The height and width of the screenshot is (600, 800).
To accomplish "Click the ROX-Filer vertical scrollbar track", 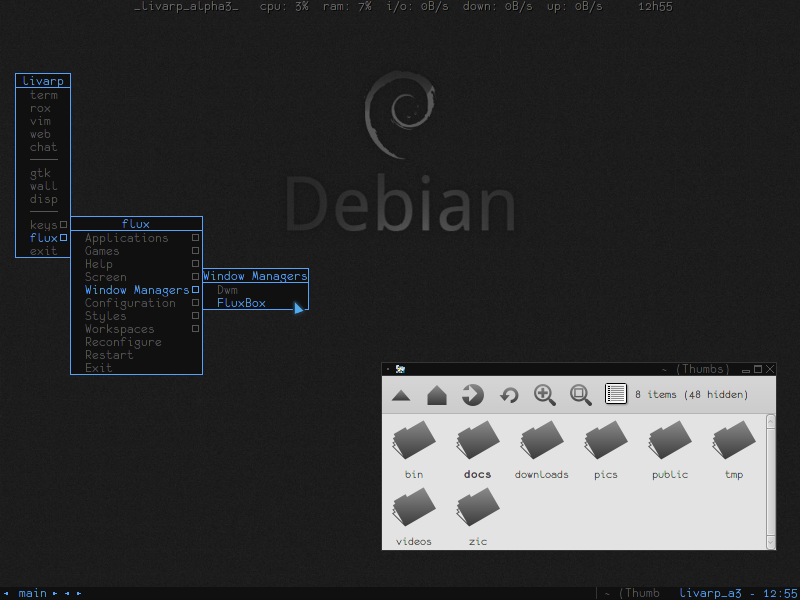I will pyautogui.click(x=770, y=481).
